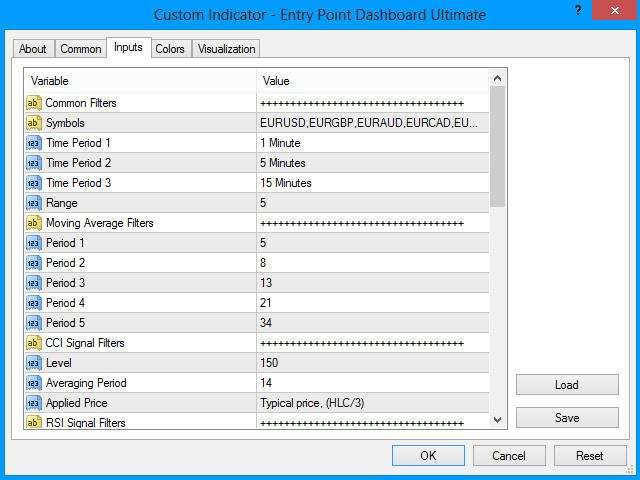Open the Visualization tab
The width and height of the screenshot is (640, 480).
pyautogui.click(x=227, y=49)
